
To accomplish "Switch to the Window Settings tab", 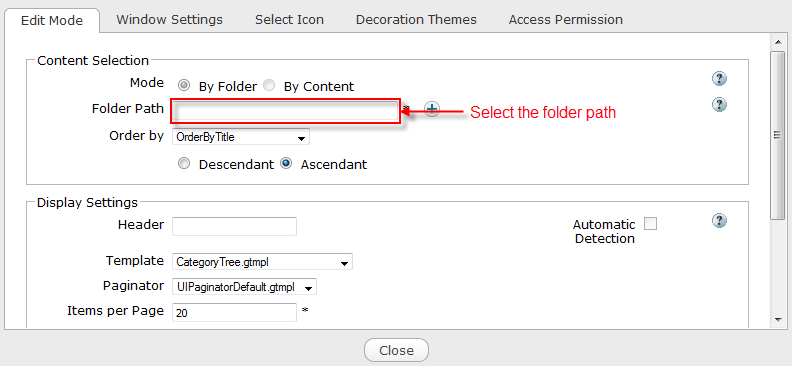I will [x=169, y=20].
